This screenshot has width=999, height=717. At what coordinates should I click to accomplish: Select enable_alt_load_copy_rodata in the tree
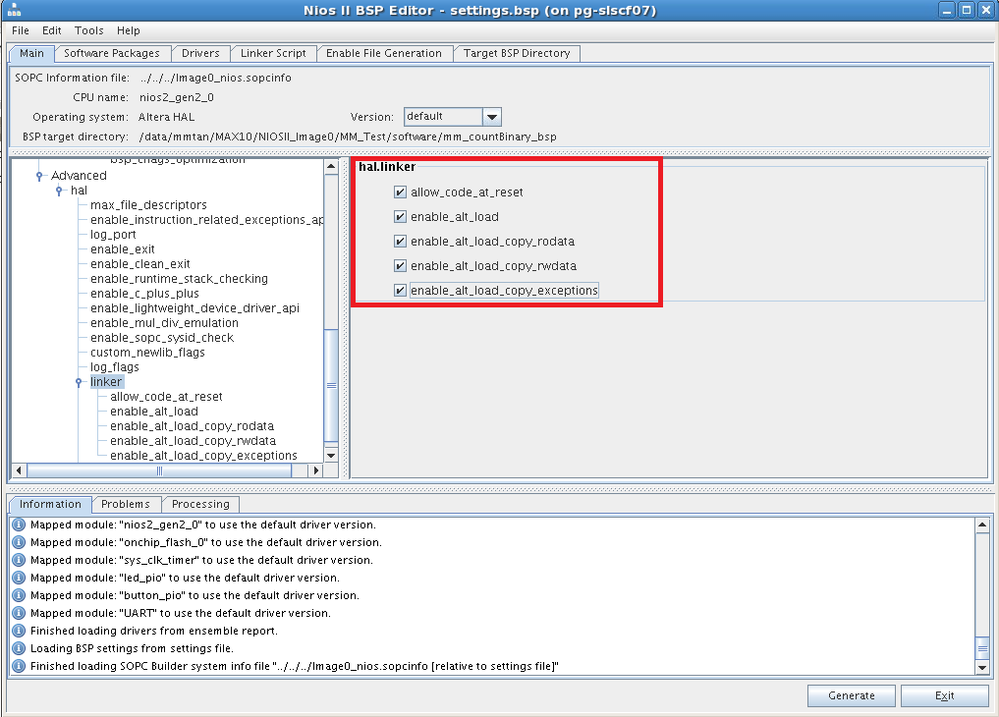coord(192,426)
